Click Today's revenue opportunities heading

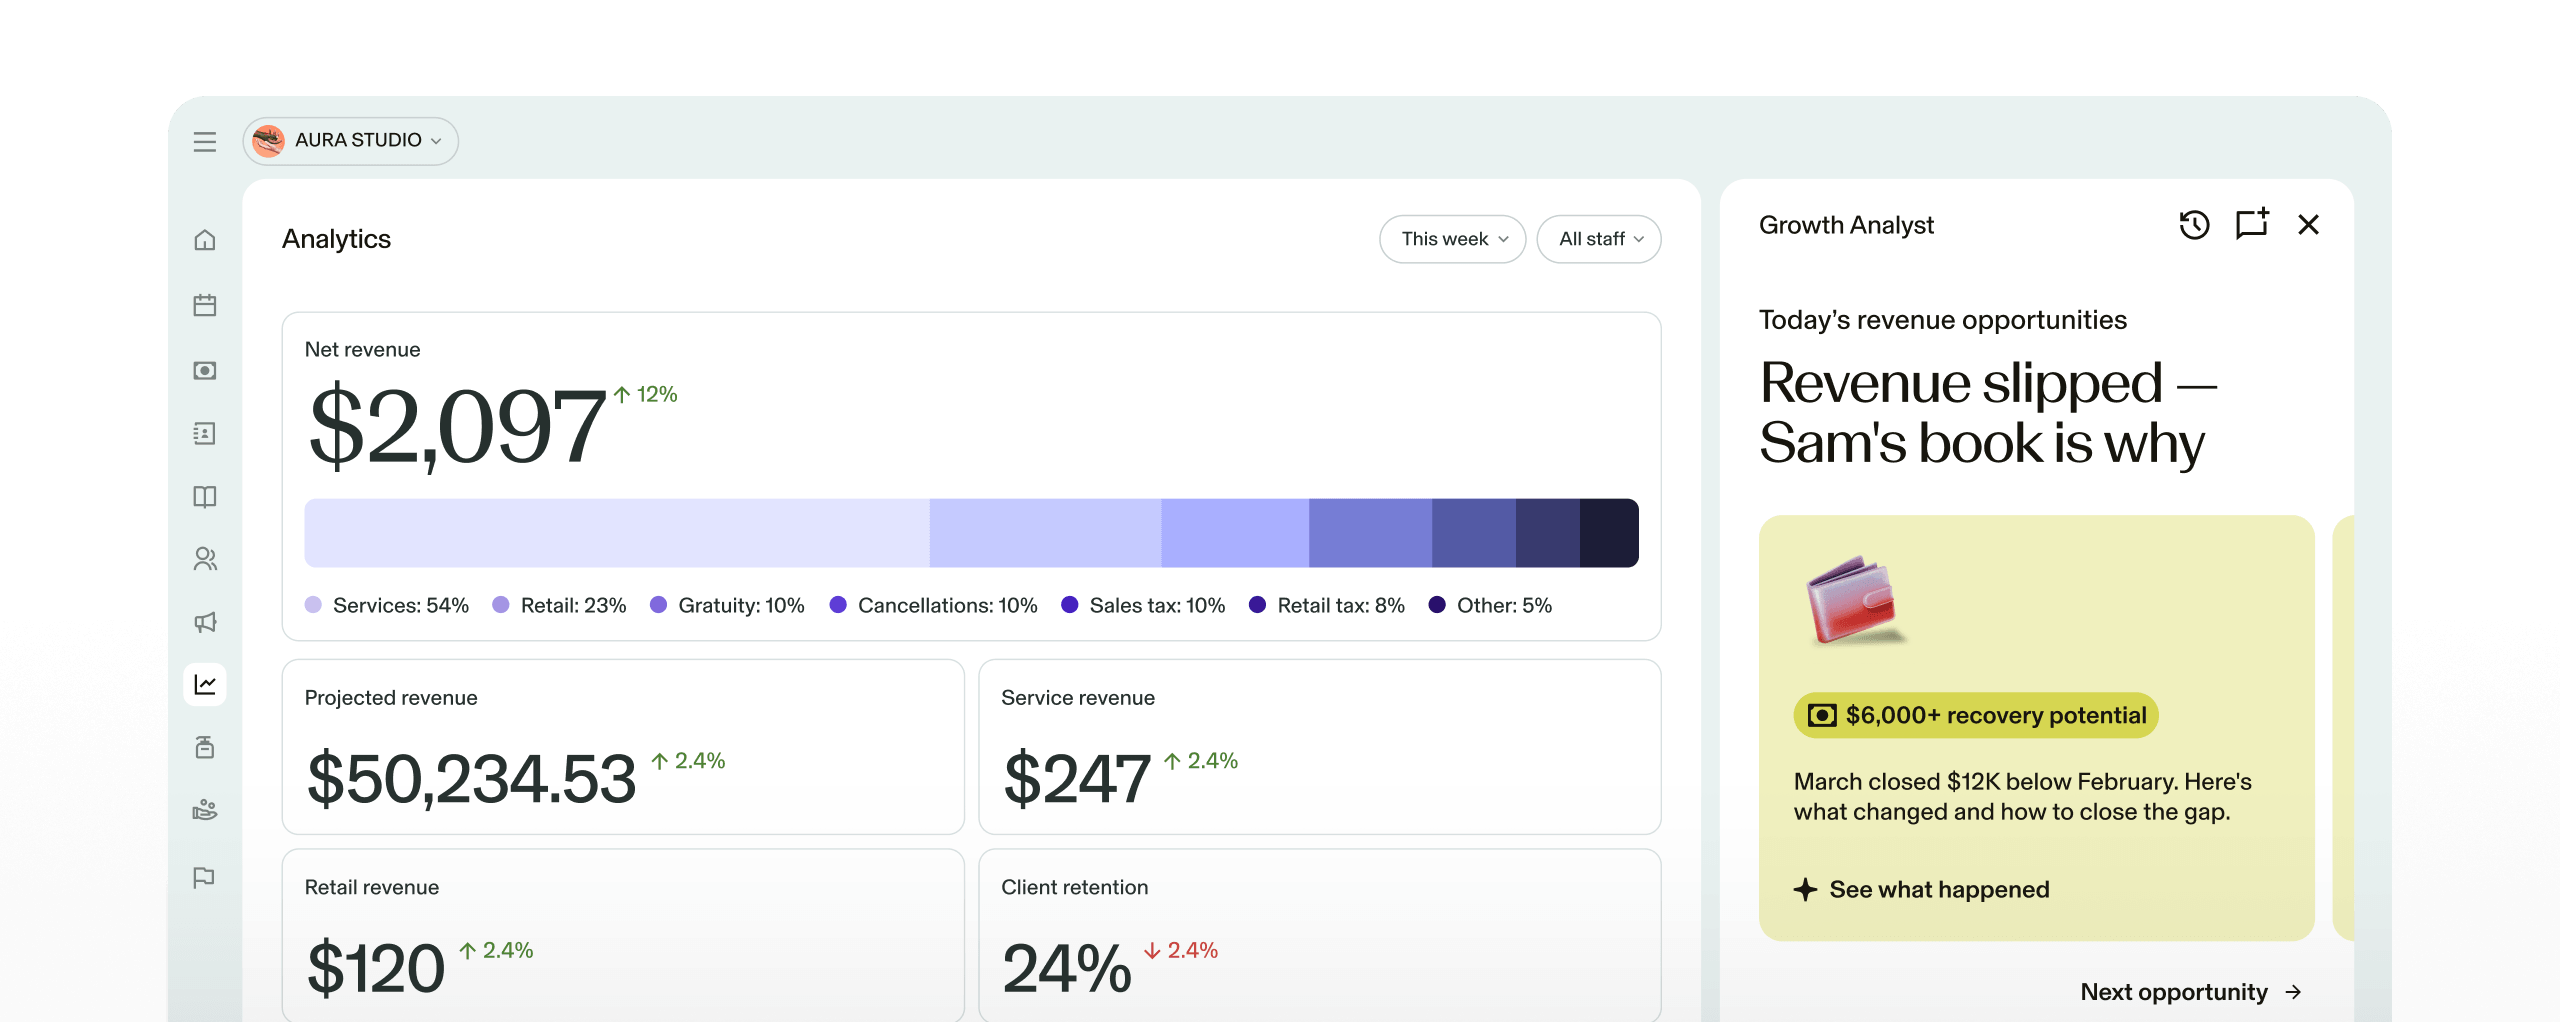(x=1942, y=320)
